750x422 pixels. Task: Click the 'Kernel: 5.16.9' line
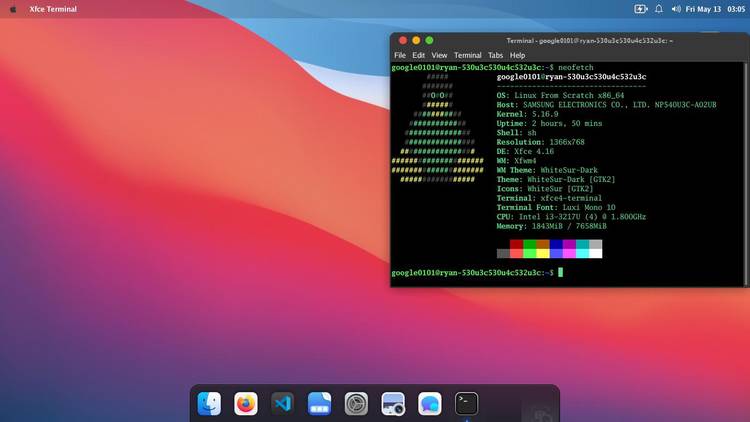click(x=527, y=114)
